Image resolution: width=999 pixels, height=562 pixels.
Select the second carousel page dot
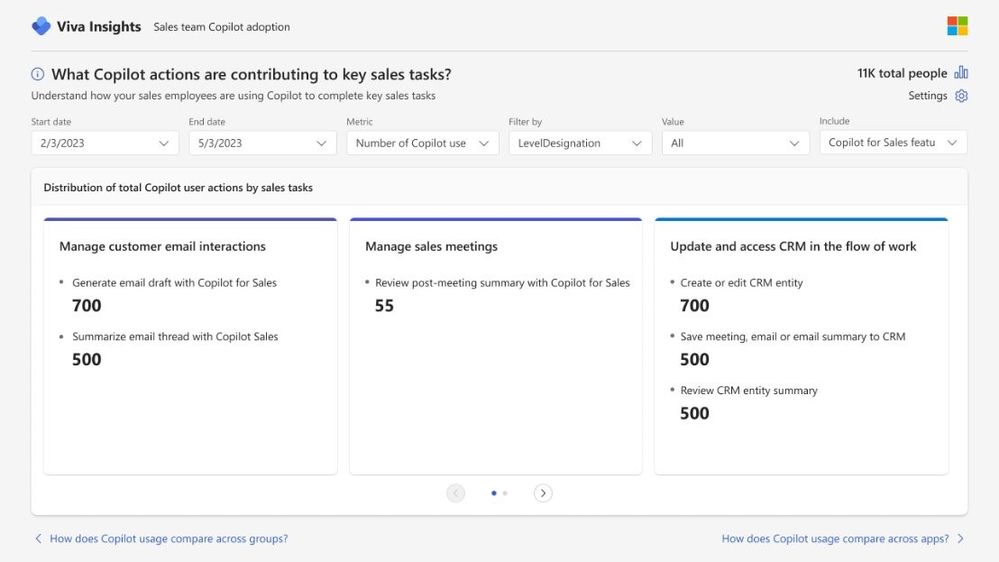click(x=505, y=493)
